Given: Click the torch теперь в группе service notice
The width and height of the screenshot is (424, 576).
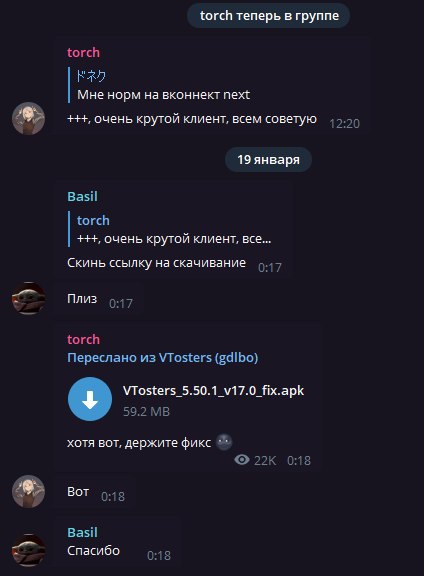Looking at the screenshot, I should (269, 15).
